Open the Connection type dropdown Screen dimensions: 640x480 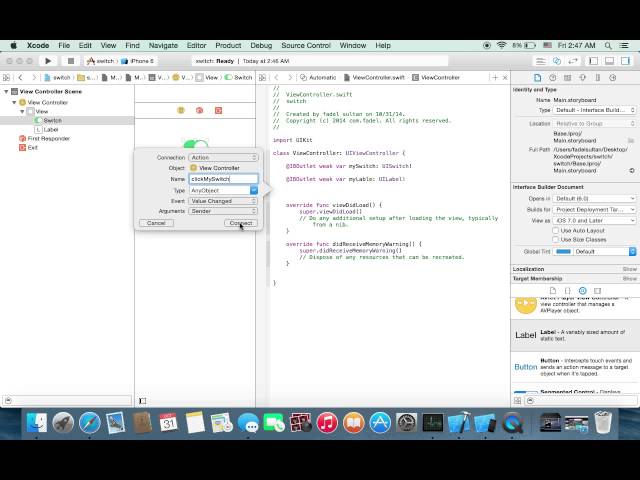[223, 158]
